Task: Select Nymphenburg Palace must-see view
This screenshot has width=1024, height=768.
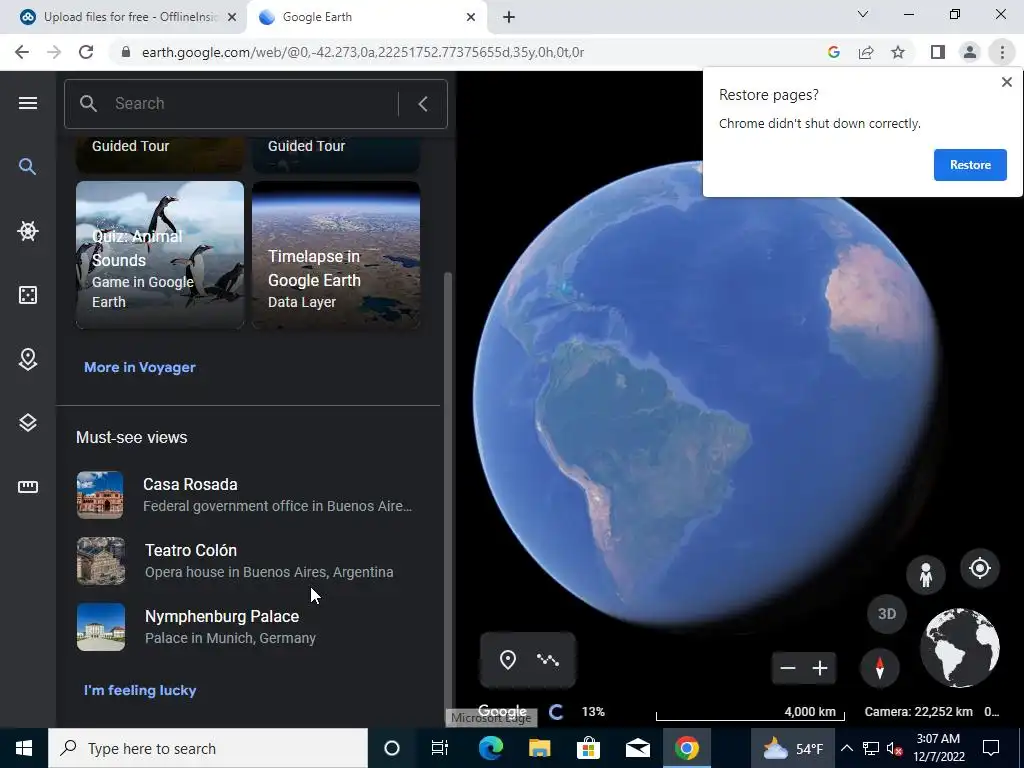Action: click(248, 626)
